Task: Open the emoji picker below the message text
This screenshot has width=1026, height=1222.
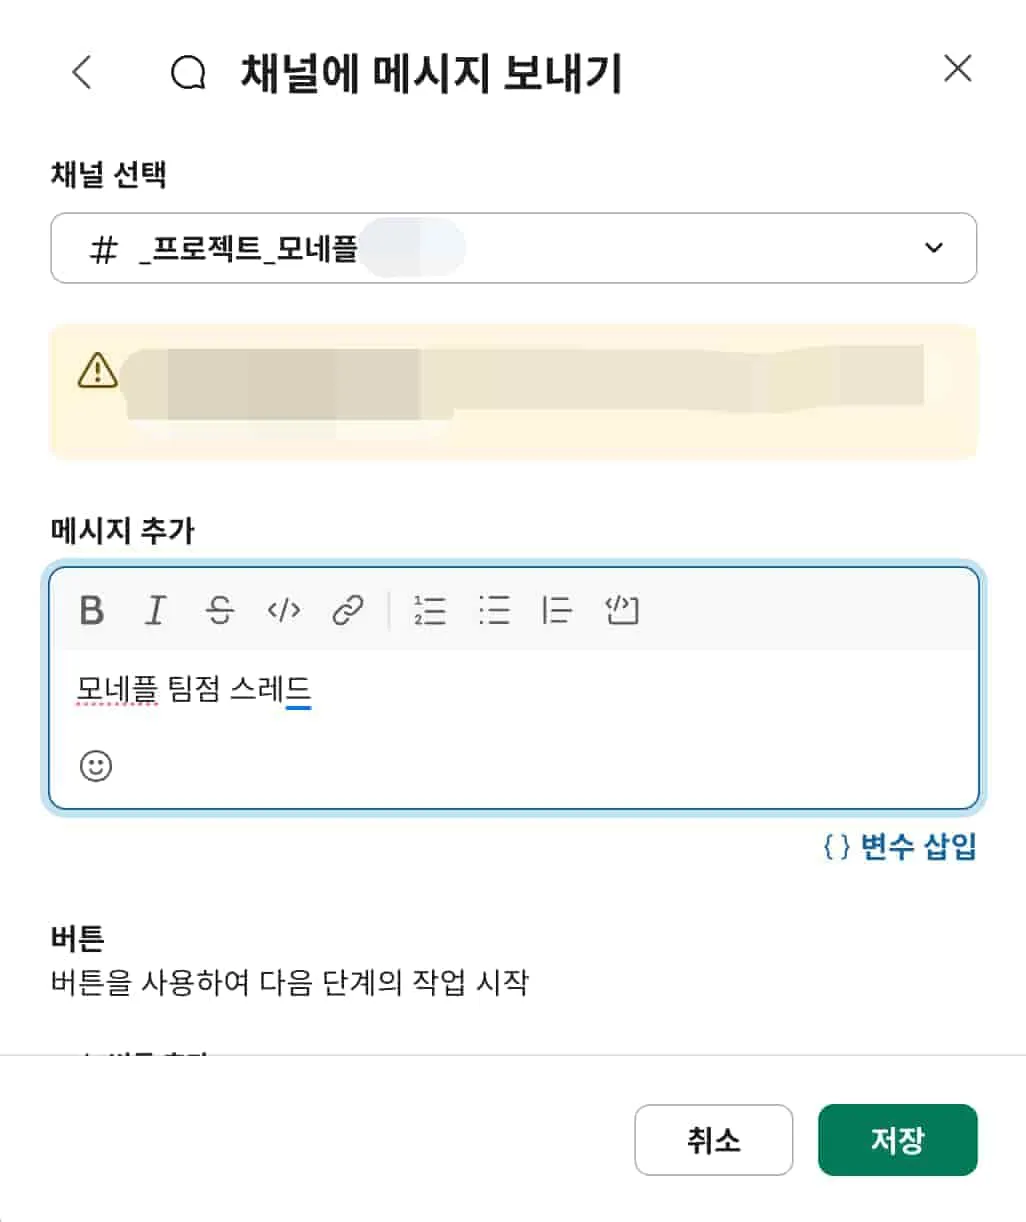Action: pyautogui.click(x=95, y=765)
